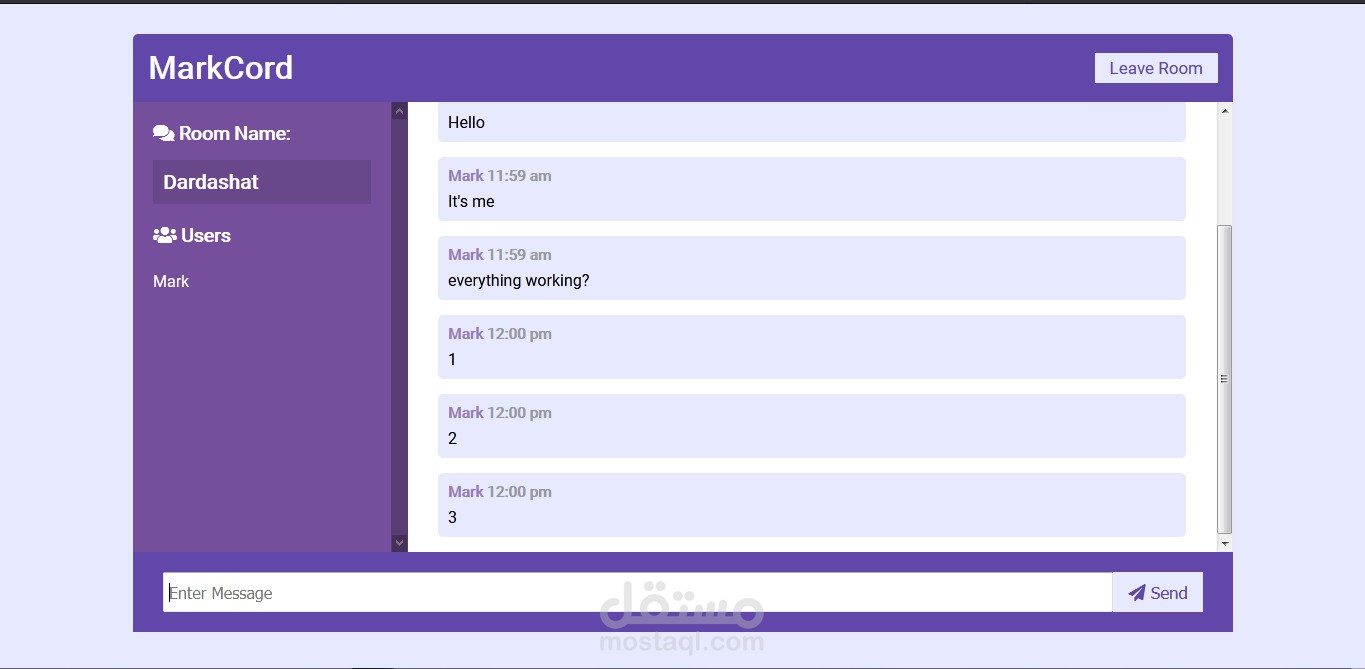Click the MarkCord logo in the header

[220, 67]
